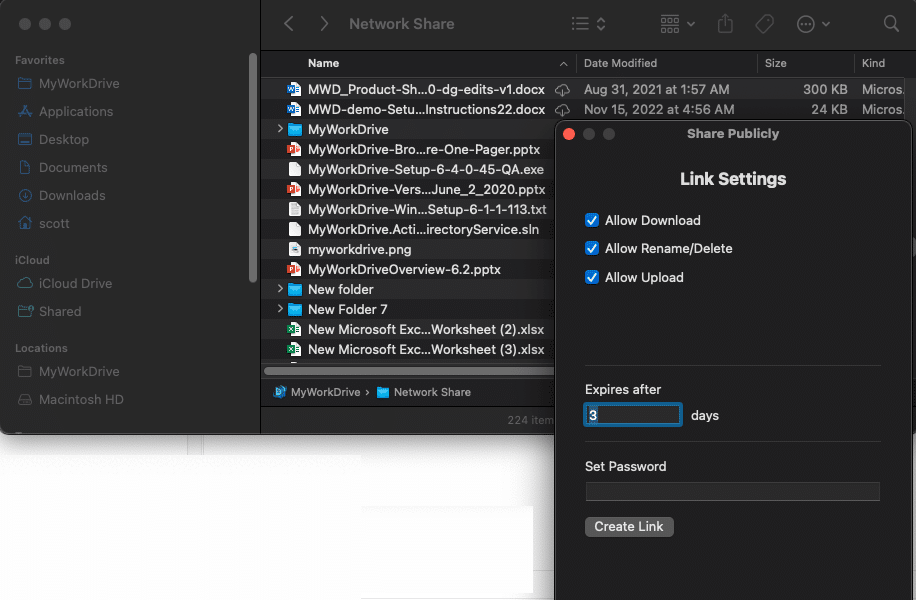Image resolution: width=916 pixels, height=600 pixels.
Task: Sort by Date Modified column header
Action: click(x=620, y=63)
